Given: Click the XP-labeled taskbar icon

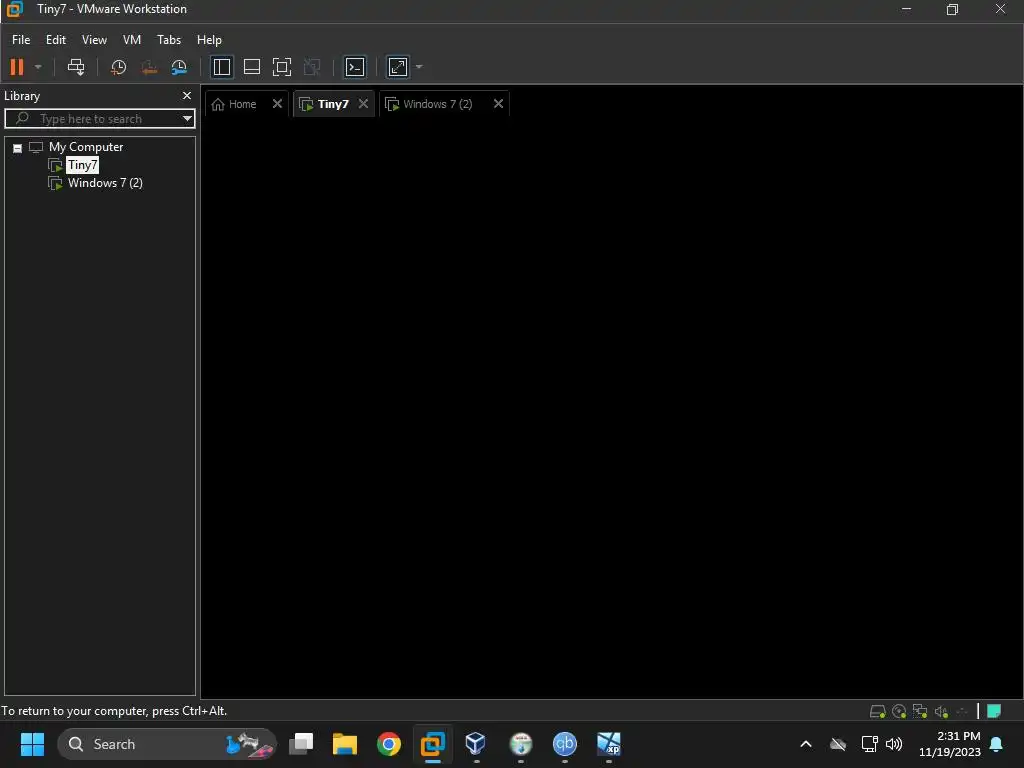Looking at the screenshot, I should (x=609, y=744).
